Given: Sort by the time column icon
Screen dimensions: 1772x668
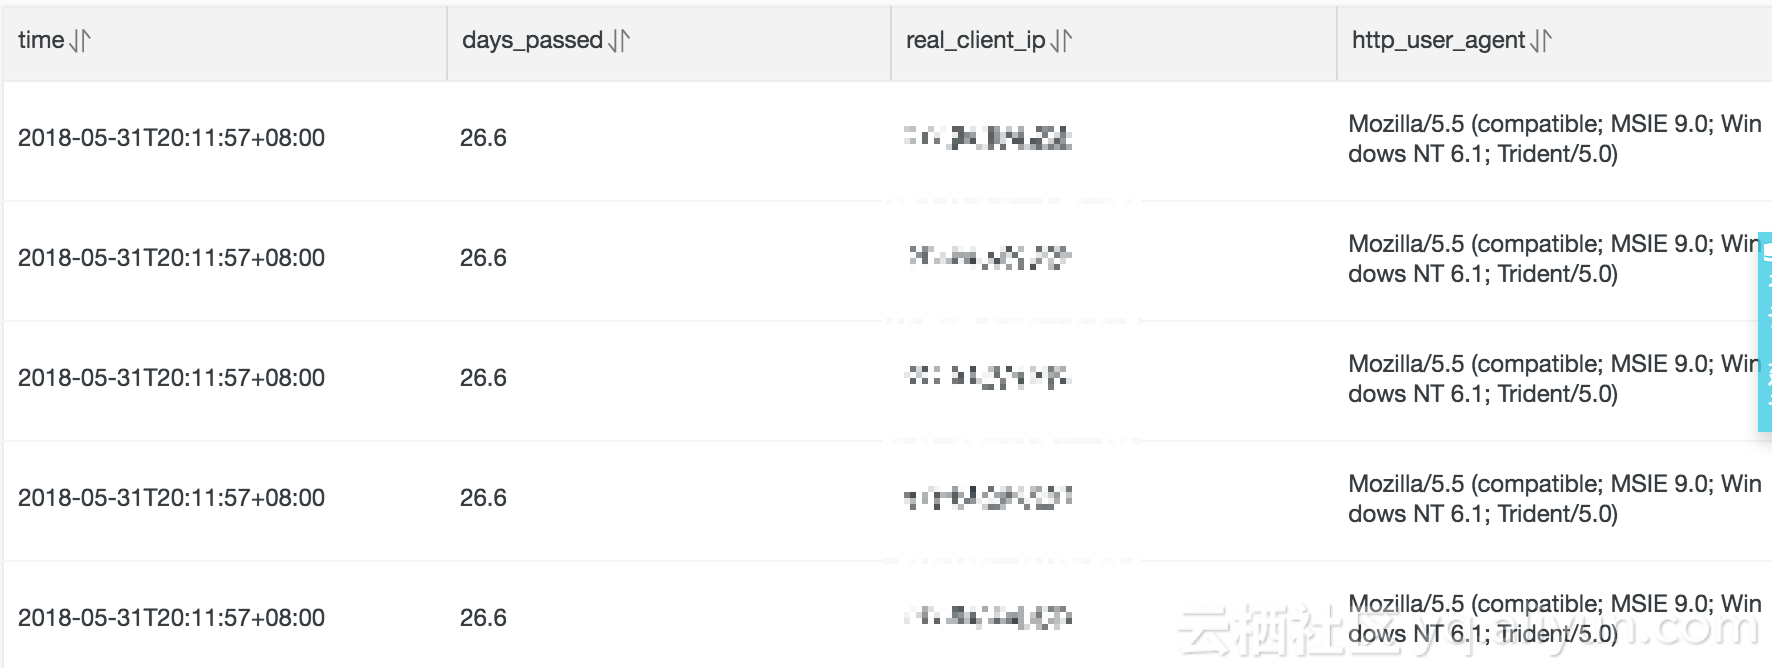Looking at the screenshot, I should click(80, 40).
